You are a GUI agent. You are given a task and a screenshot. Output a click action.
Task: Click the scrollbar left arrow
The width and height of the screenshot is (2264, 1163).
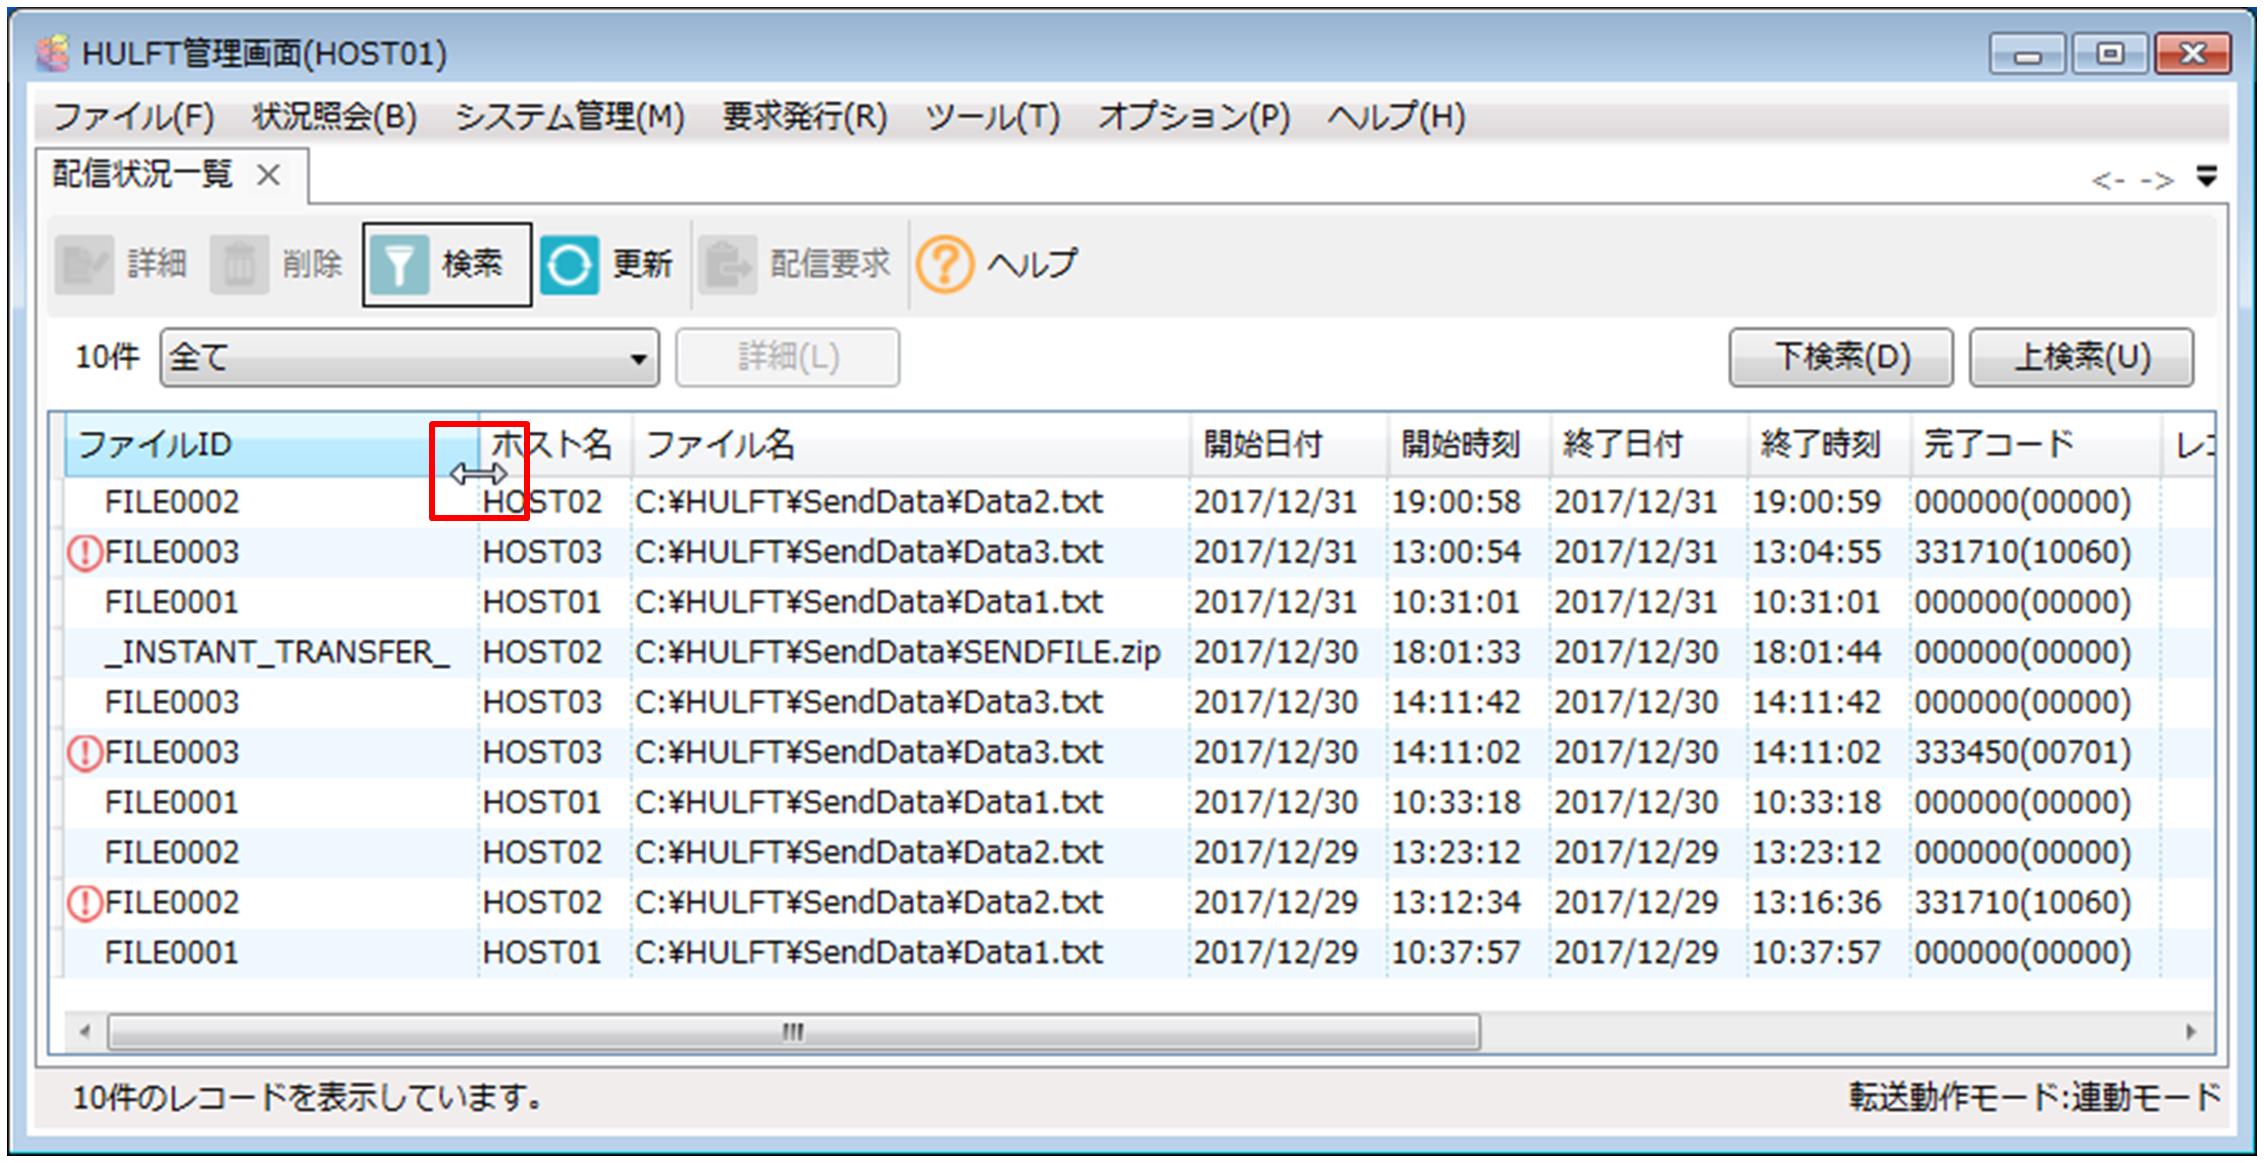click(85, 1031)
